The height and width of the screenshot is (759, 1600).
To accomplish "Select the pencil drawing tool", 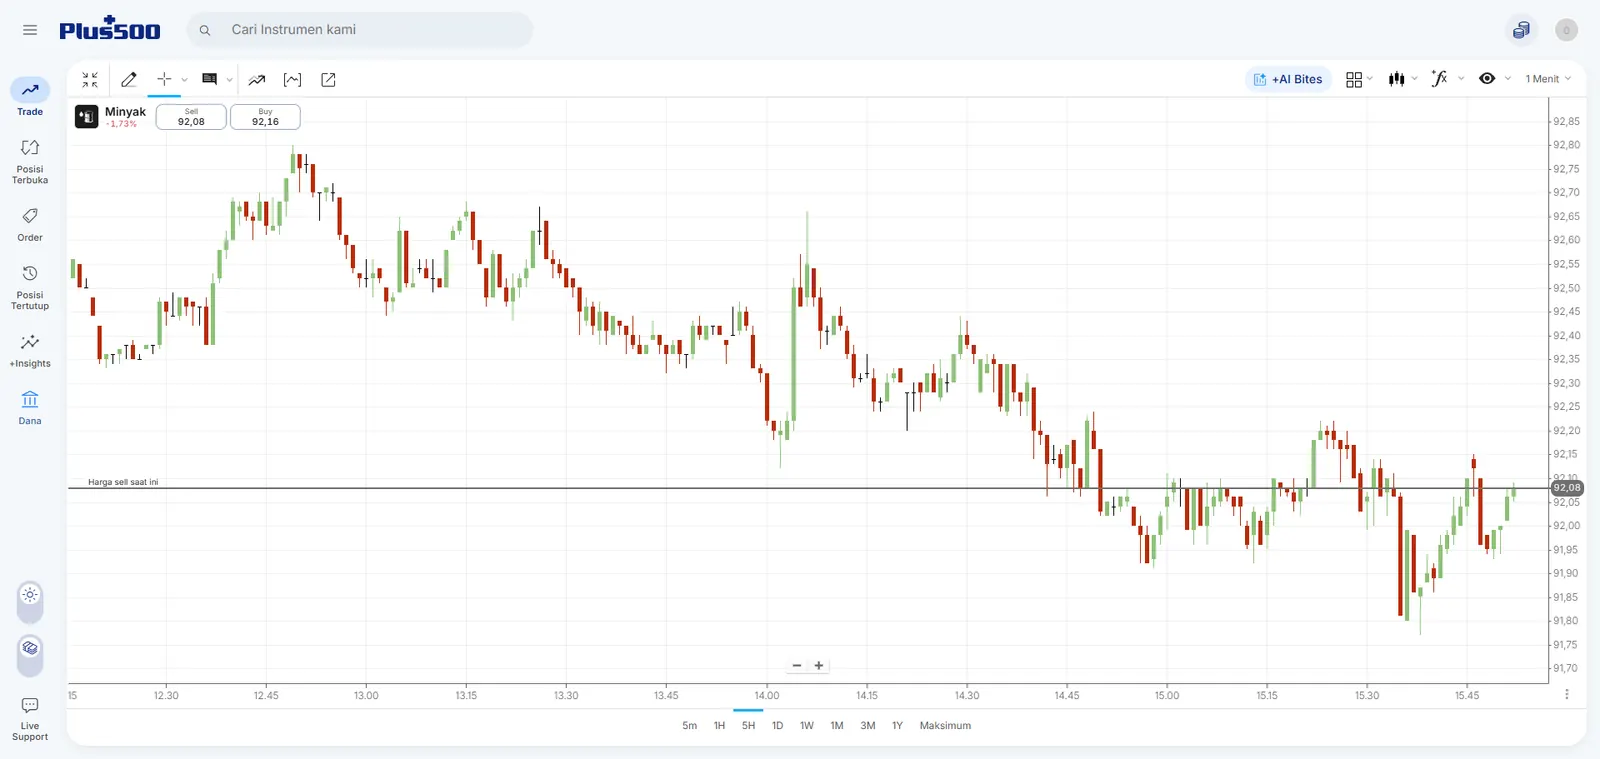I will pos(129,80).
